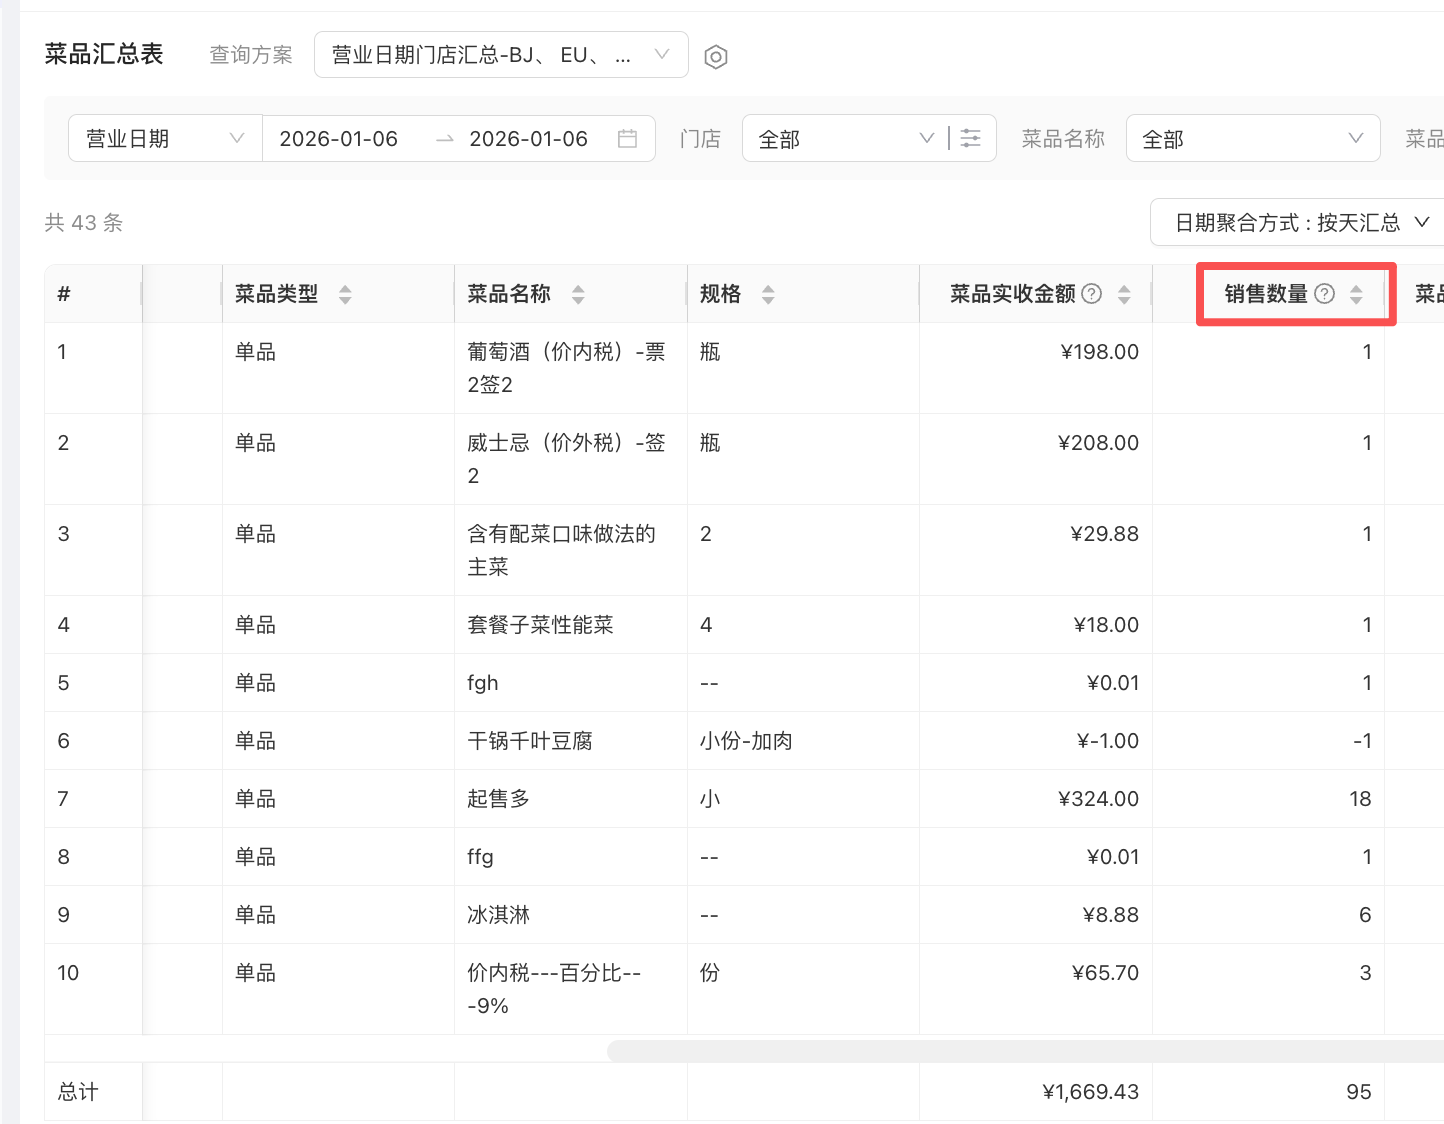Show help tooltip for 销售数量
The width and height of the screenshot is (1444, 1124).
[1324, 294]
